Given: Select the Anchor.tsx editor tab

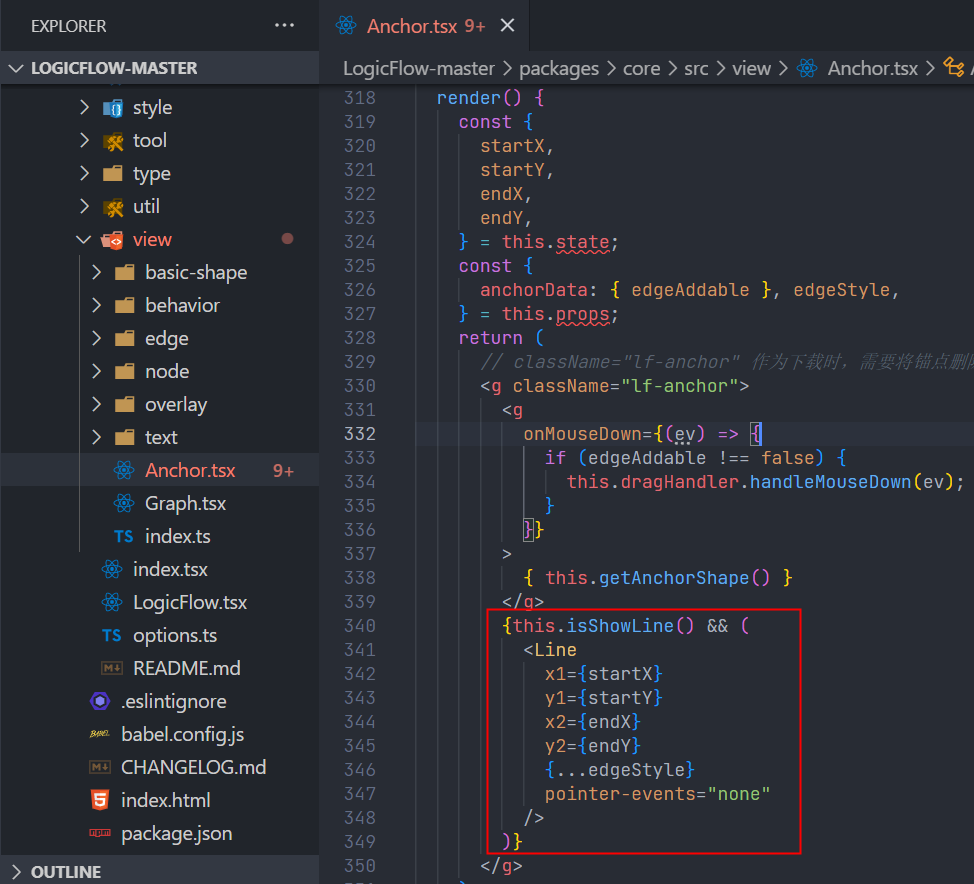Looking at the screenshot, I should point(424,25).
